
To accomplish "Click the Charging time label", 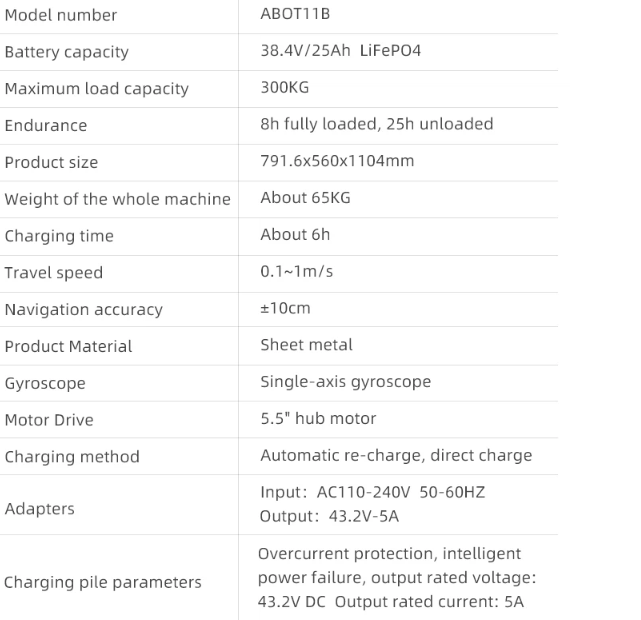I will (59, 236).
